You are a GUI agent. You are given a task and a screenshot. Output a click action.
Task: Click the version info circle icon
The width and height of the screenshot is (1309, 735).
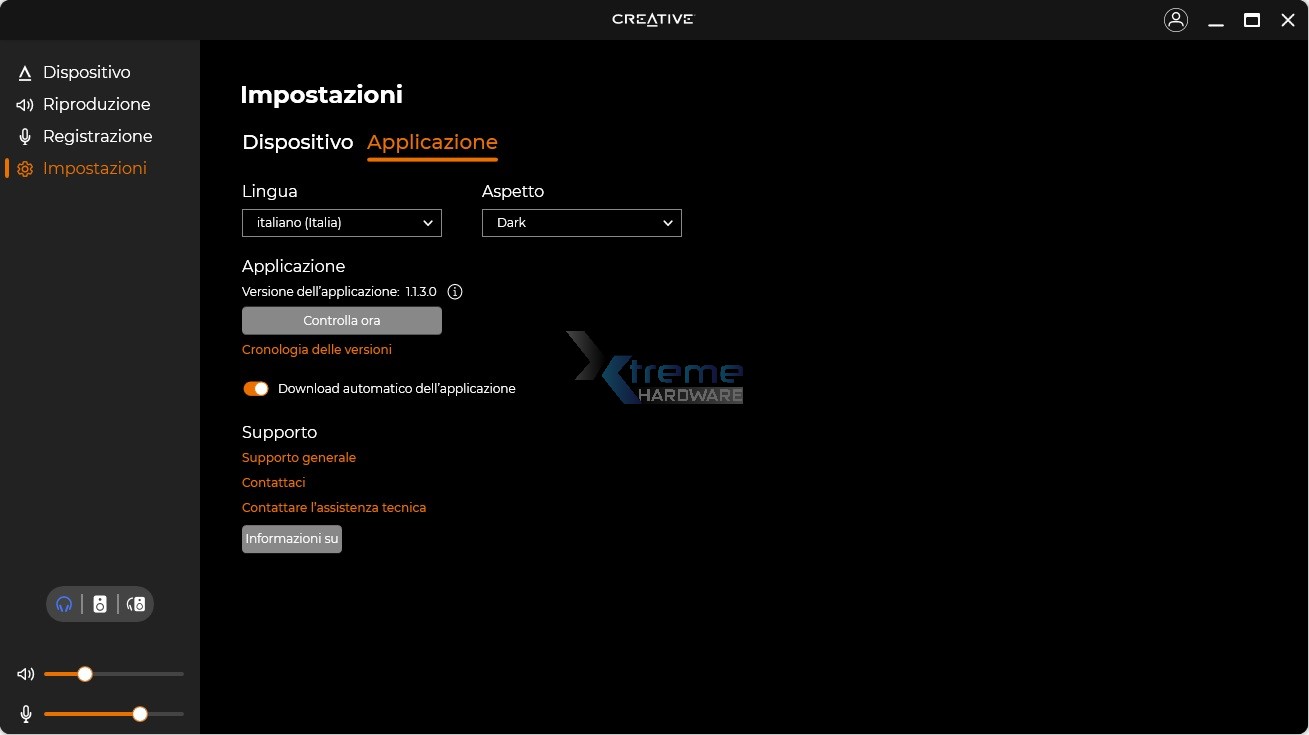pyautogui.click(x=455, y=291)
